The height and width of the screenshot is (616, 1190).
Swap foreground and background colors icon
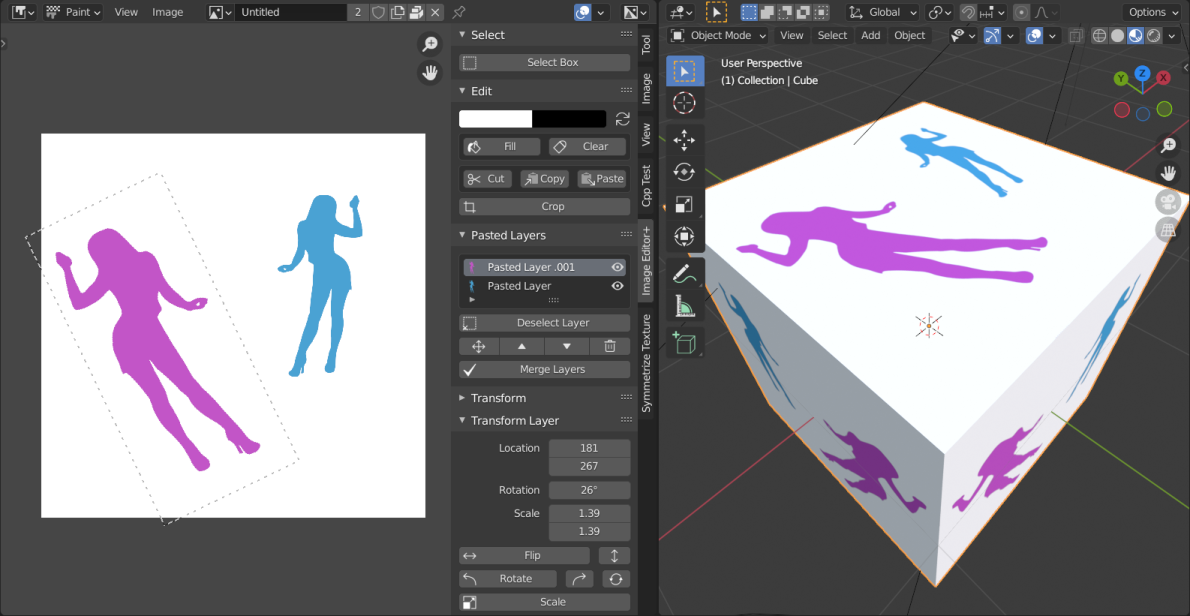tap(622, 119)
